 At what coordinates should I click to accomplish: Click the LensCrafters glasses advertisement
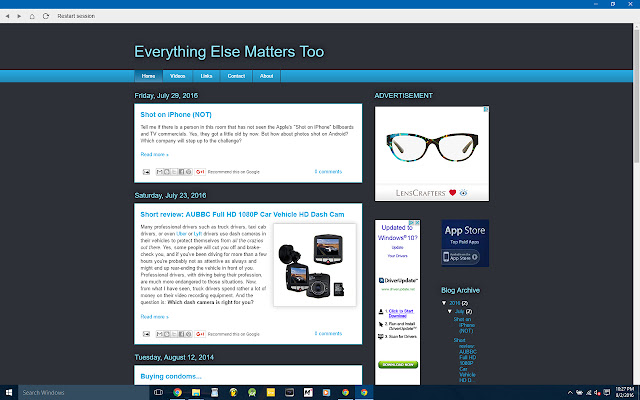[x=432, y=154]
